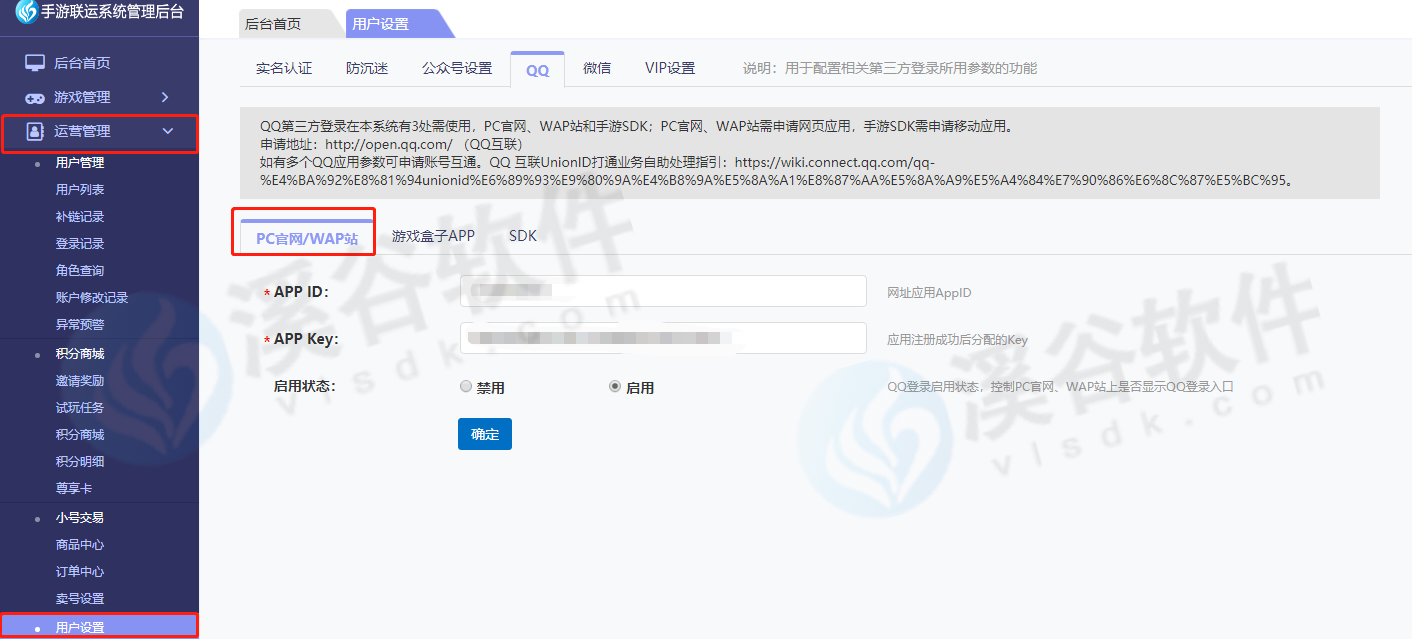1412x639 pixels.
Task: Open 用户列表 in the sidebar
Action: (80, 190)
